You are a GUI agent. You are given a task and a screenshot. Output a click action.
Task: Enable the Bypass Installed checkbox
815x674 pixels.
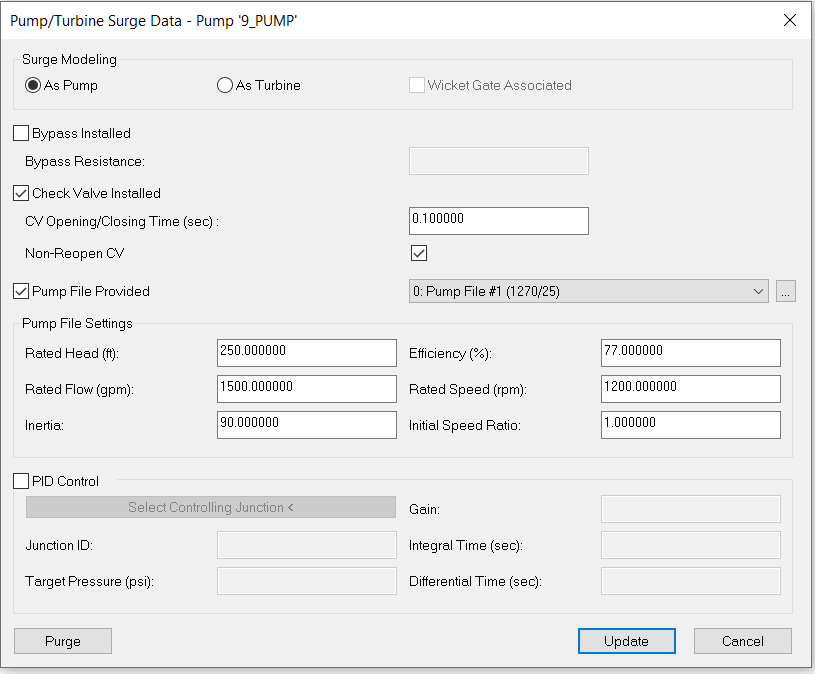pyautogui.click(x=19, y=133)
